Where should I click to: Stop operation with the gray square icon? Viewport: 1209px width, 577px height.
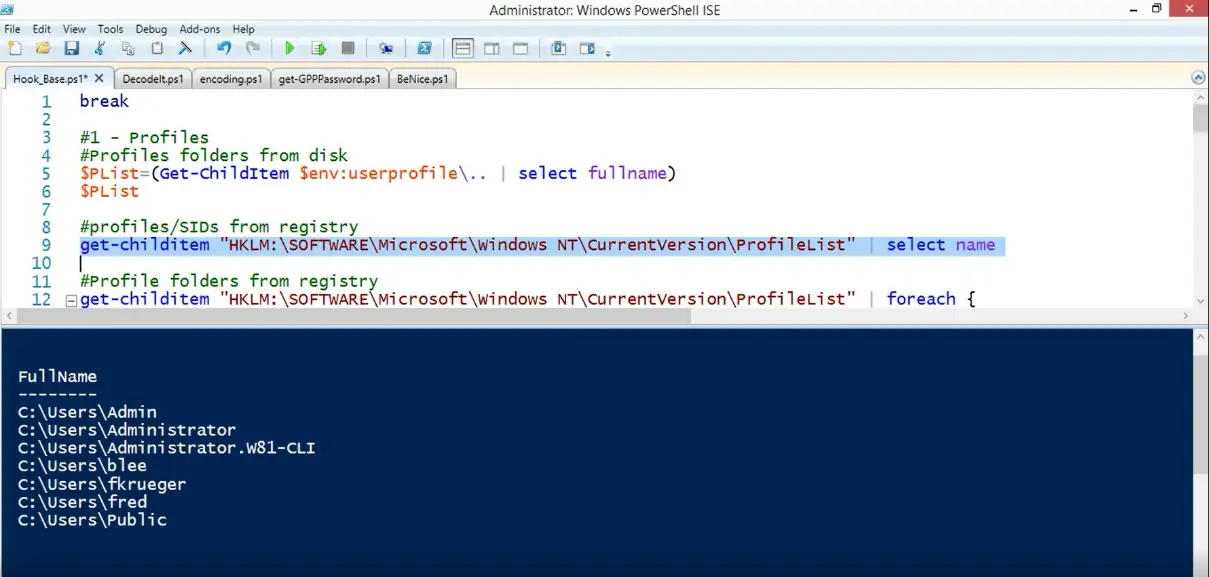coord(348,48)
